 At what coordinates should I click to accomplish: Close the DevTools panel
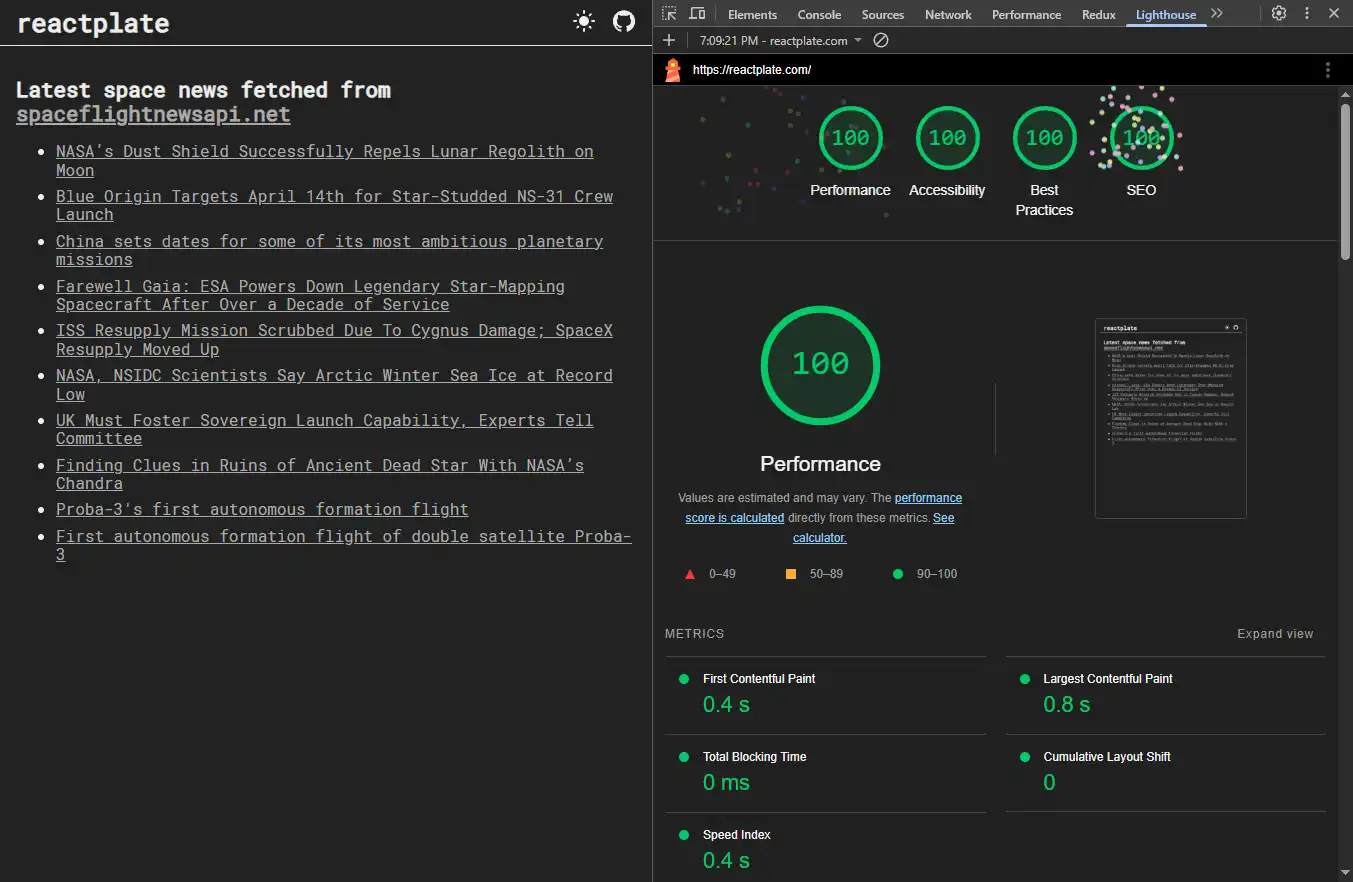tap(1333, 14)
